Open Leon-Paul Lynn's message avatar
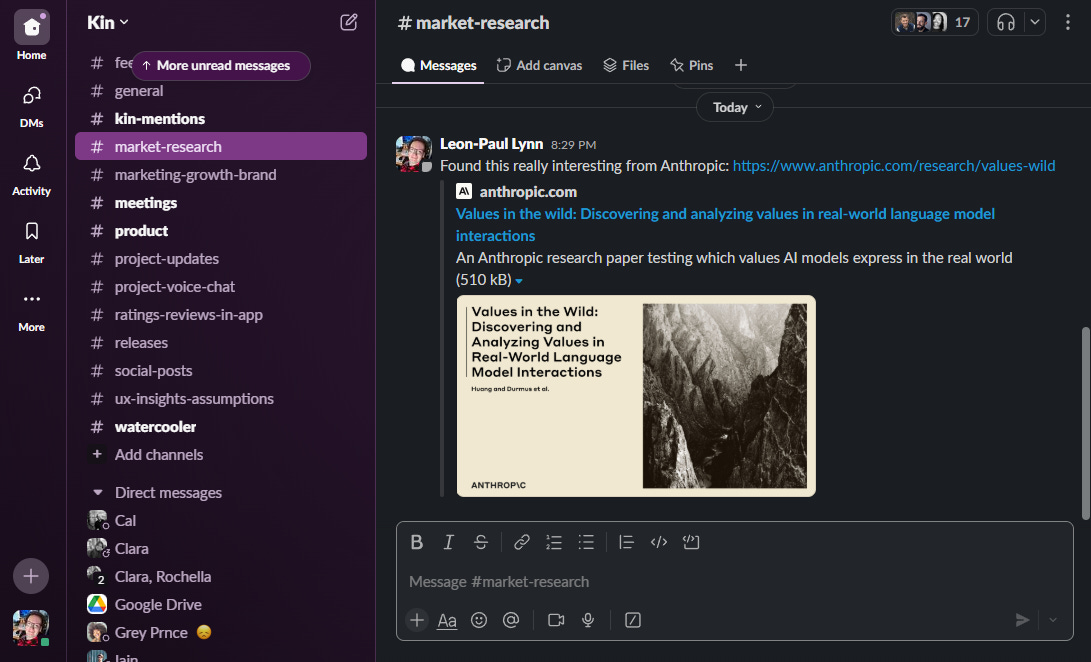This screenshot has height=662, width=1091. pyautogui.click(x=413, y=153)
